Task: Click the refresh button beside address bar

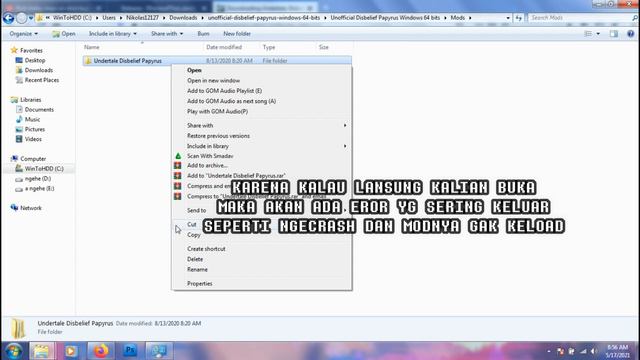Action: pyautogui.click(x=518, y=18)
